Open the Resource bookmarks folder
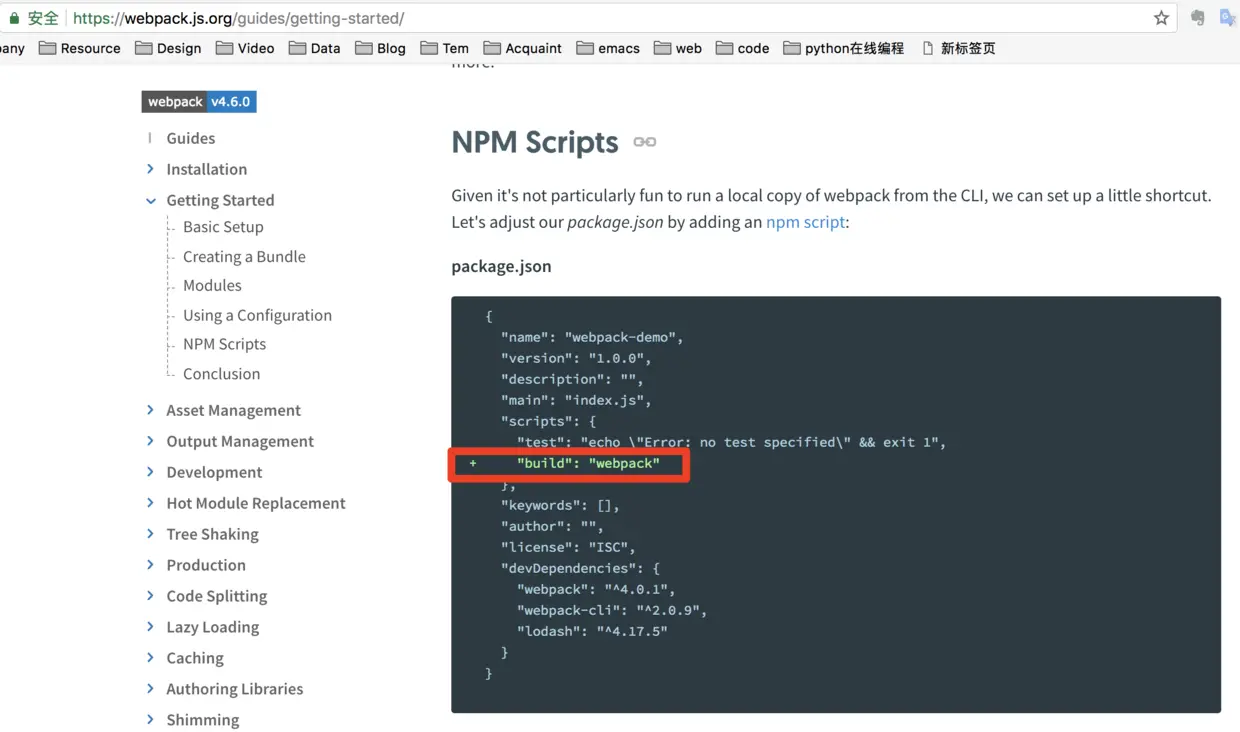Image resolution: width=1240 pixels, height=732 pixels. 79,47
